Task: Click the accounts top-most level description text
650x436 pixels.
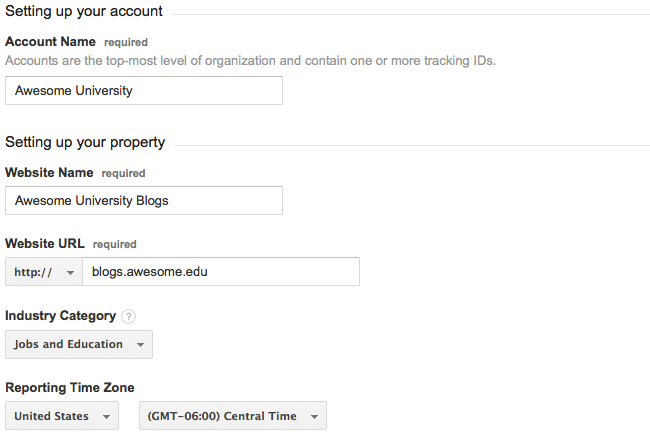Action: point(250,61)
